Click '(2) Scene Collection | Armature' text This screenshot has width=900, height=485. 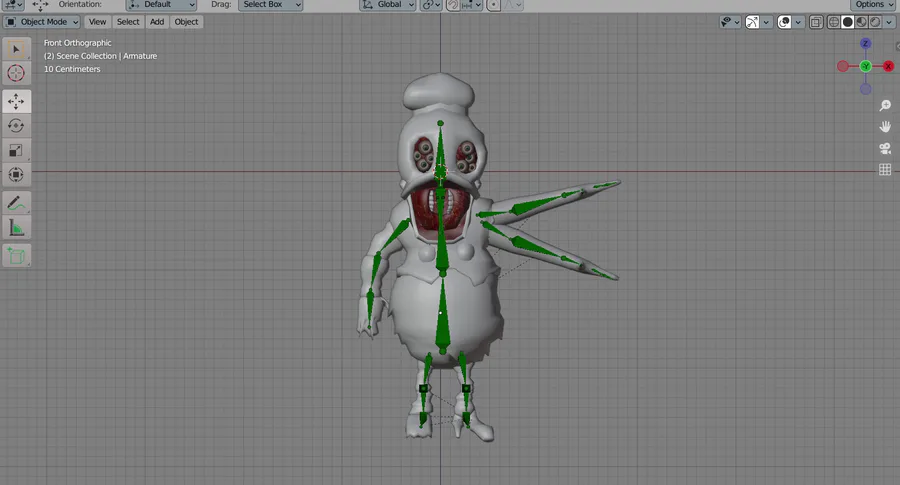coord(100,56)
